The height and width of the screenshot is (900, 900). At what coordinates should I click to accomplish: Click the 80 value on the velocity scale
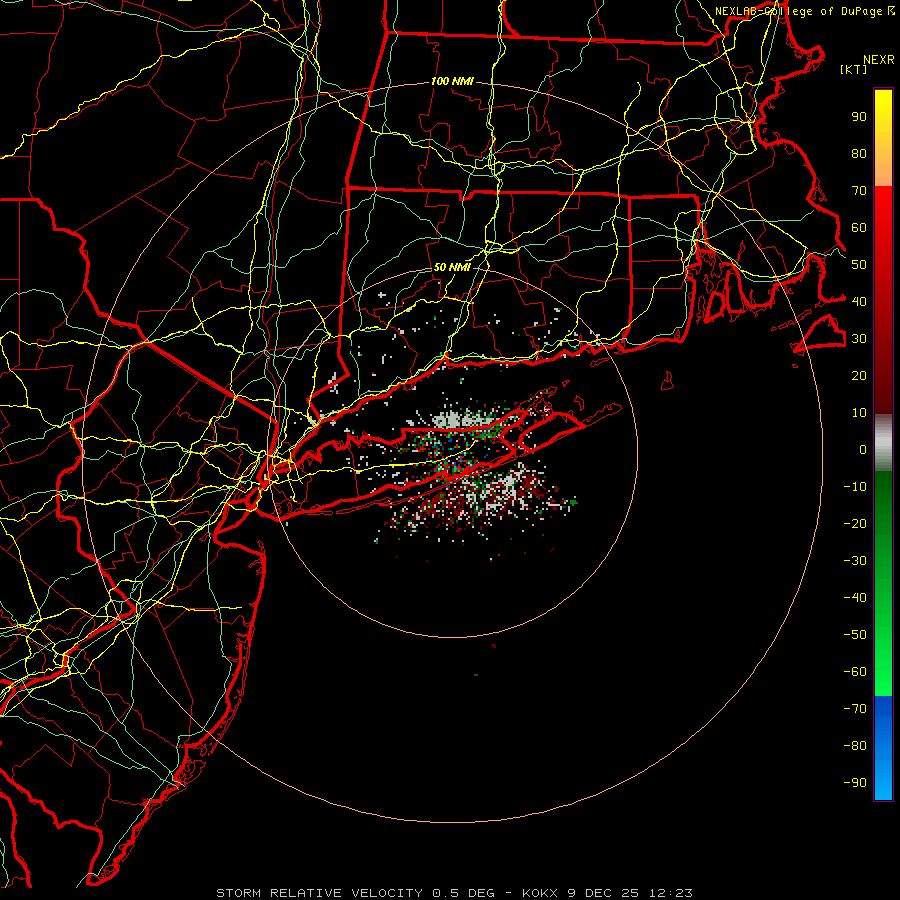(x=859, y=154)
